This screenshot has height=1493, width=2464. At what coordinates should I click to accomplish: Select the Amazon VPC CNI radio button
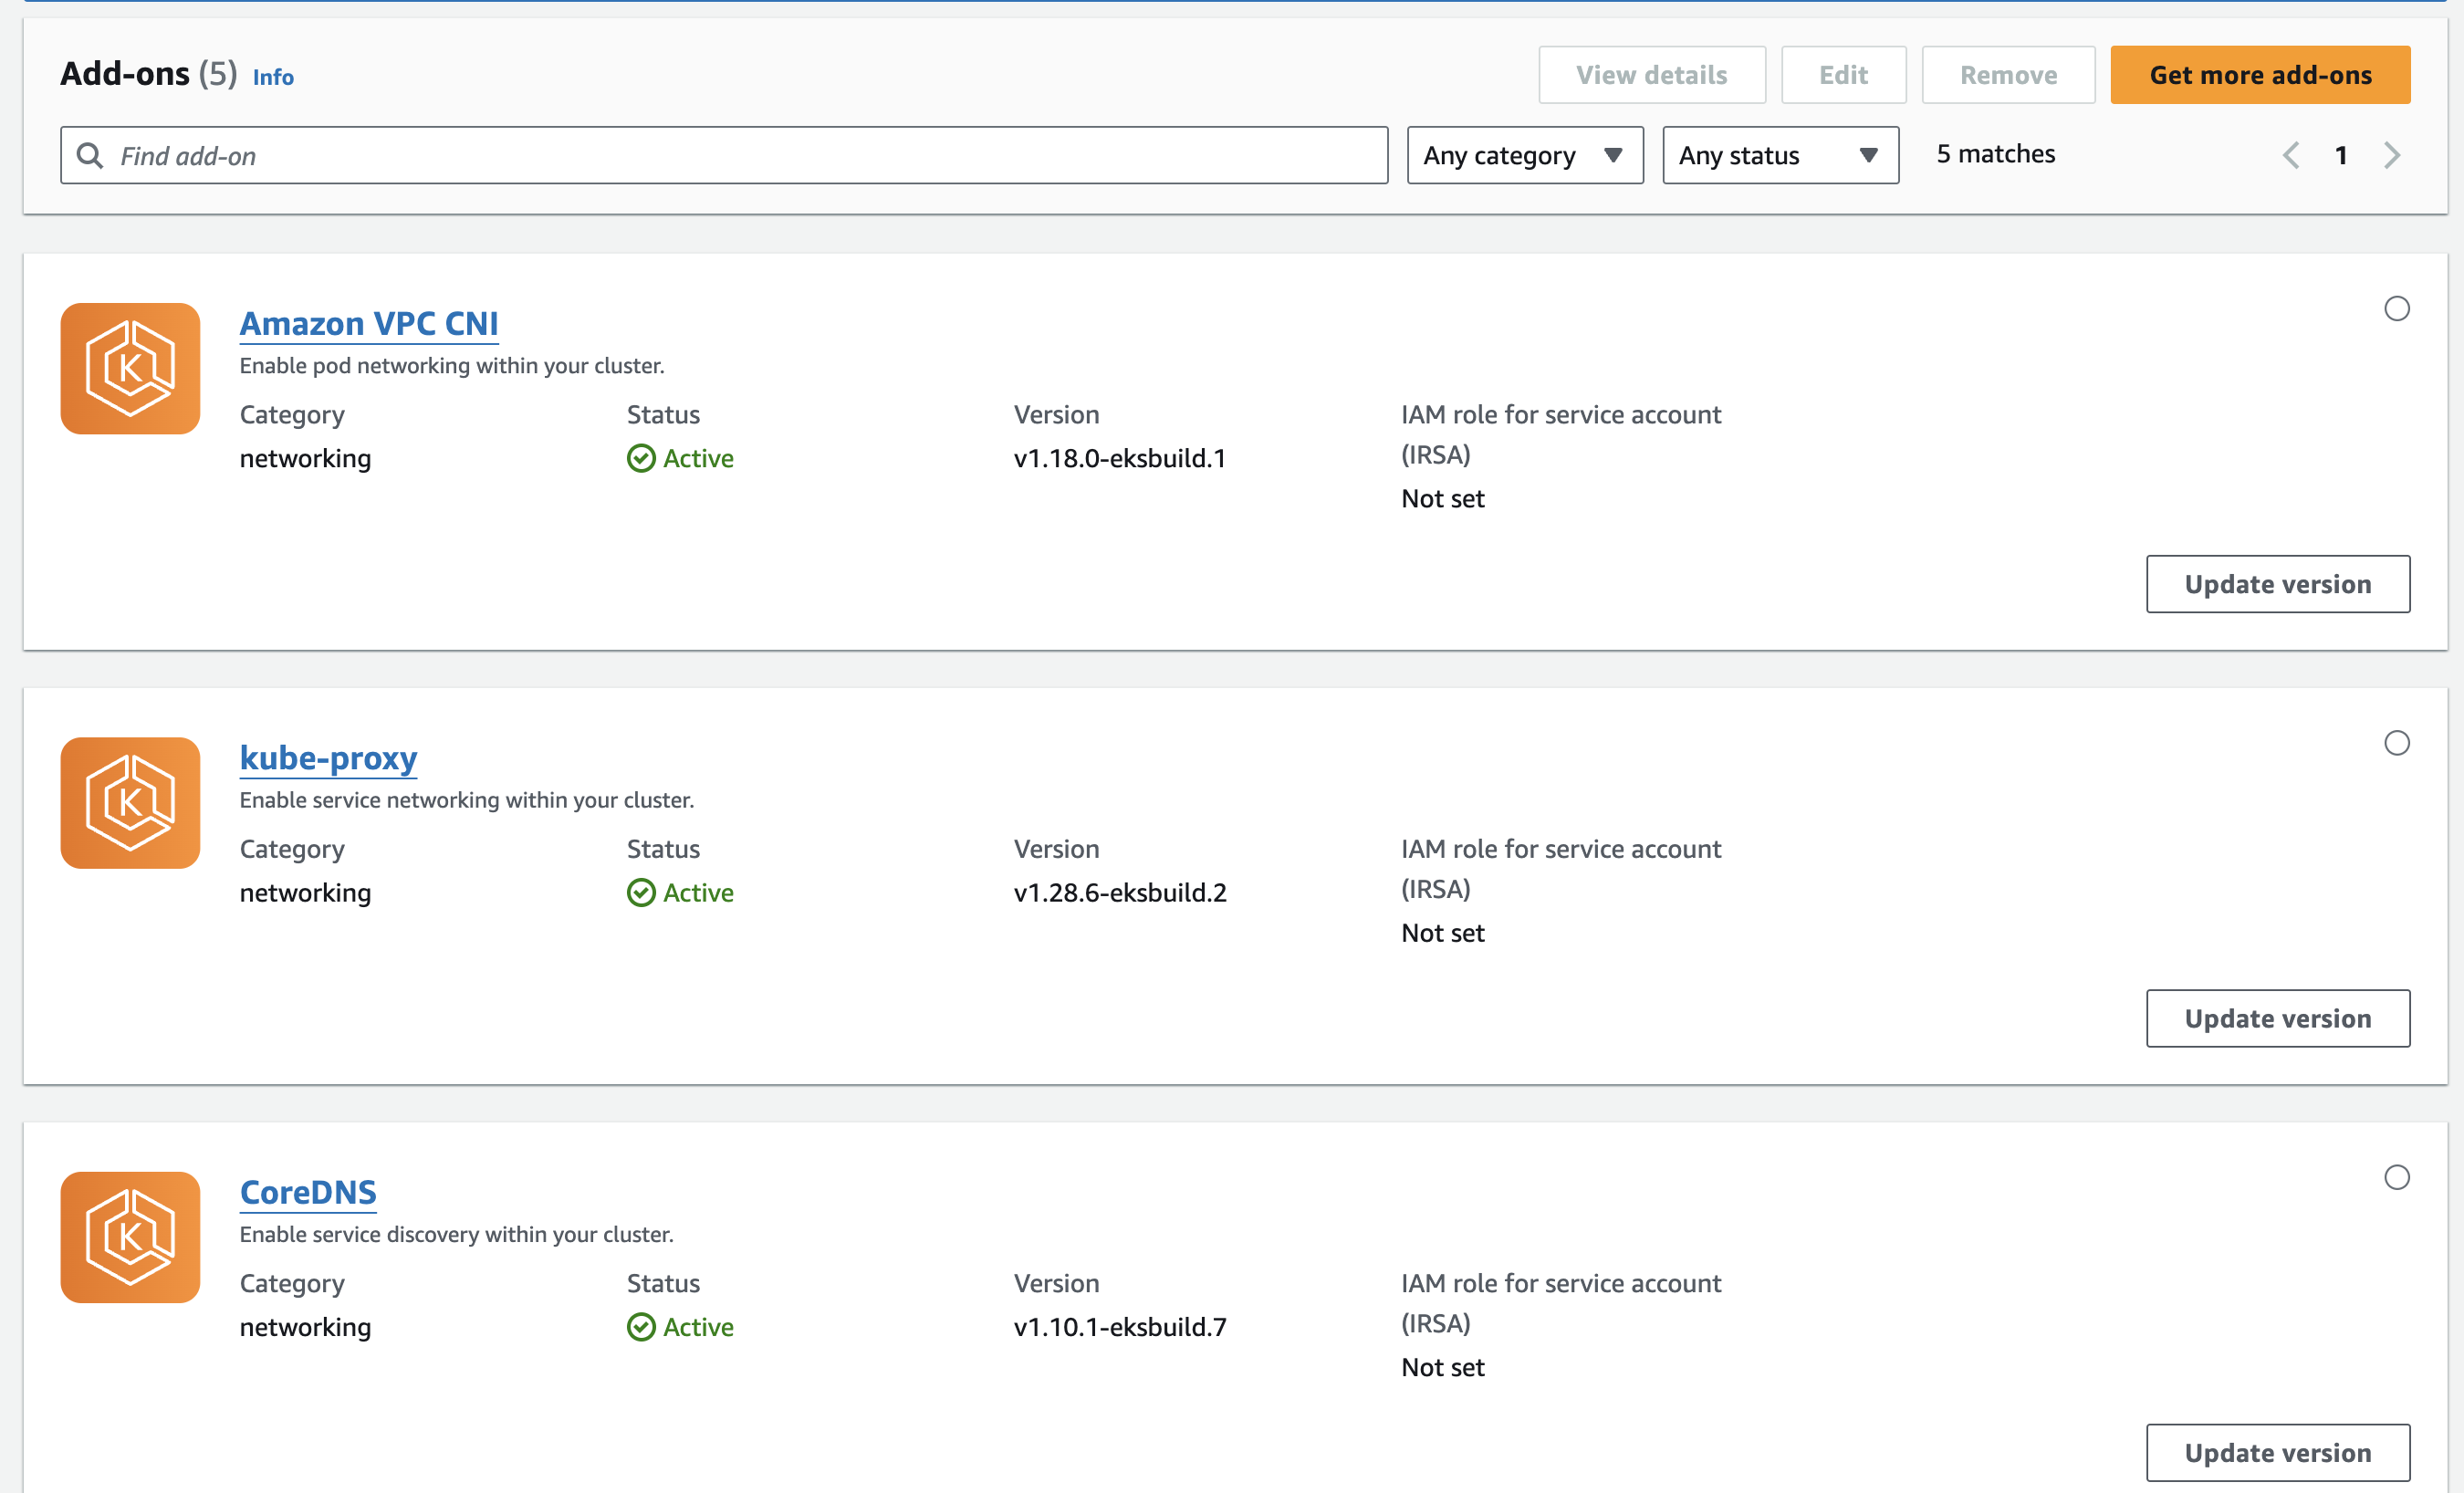coord(2397,309)
